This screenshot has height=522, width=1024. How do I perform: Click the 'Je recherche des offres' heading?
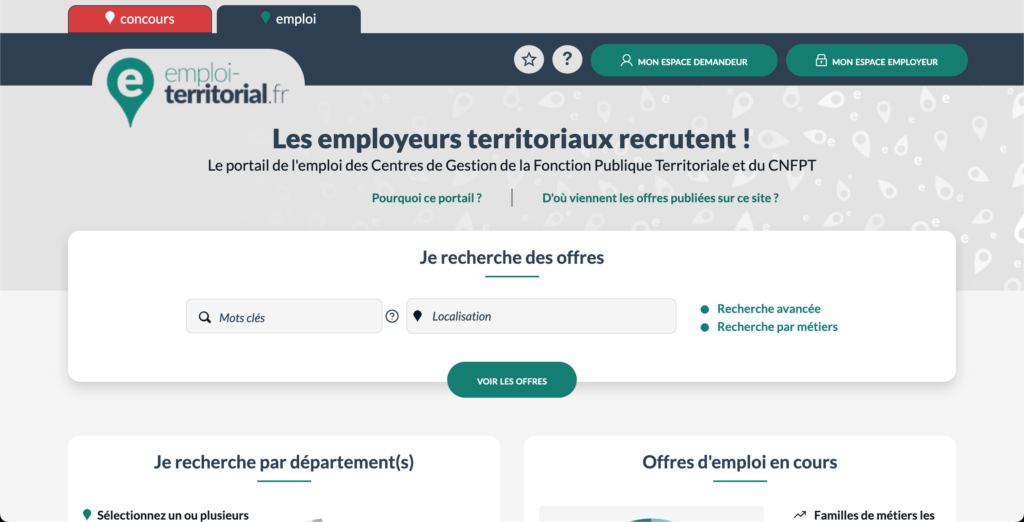coord(512,257)
